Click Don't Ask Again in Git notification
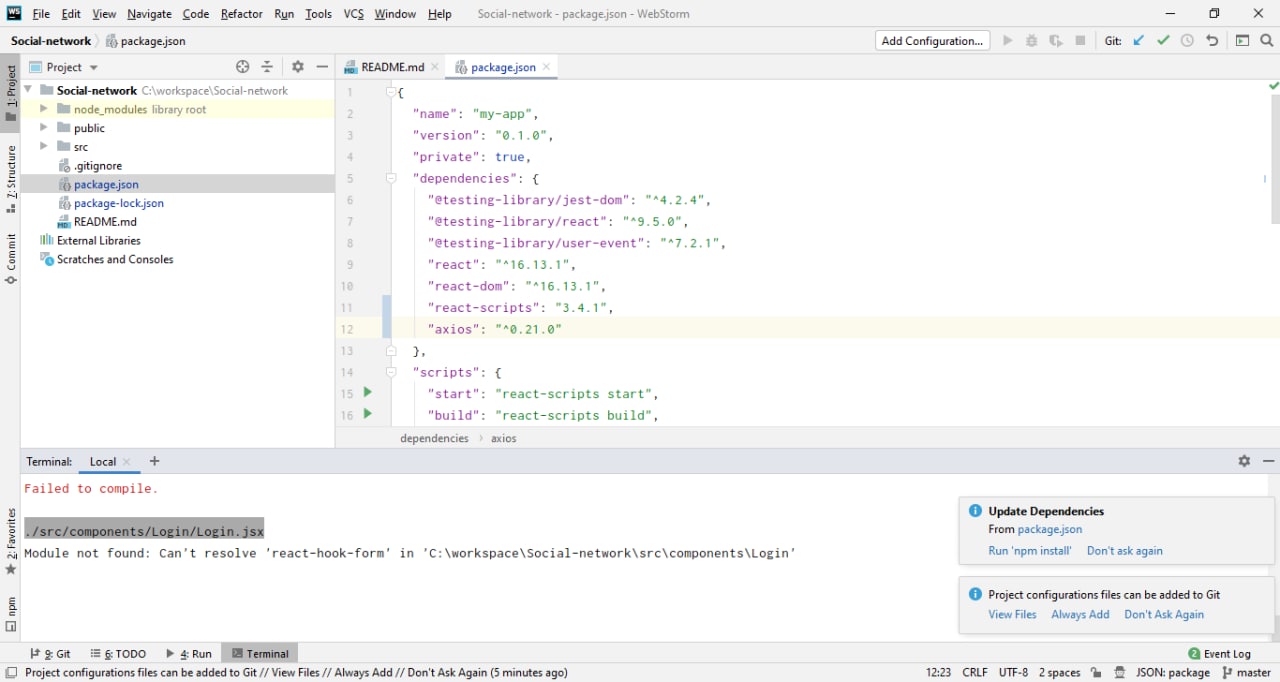This screenshot has width=1280, height=682. coord(1164,614)
